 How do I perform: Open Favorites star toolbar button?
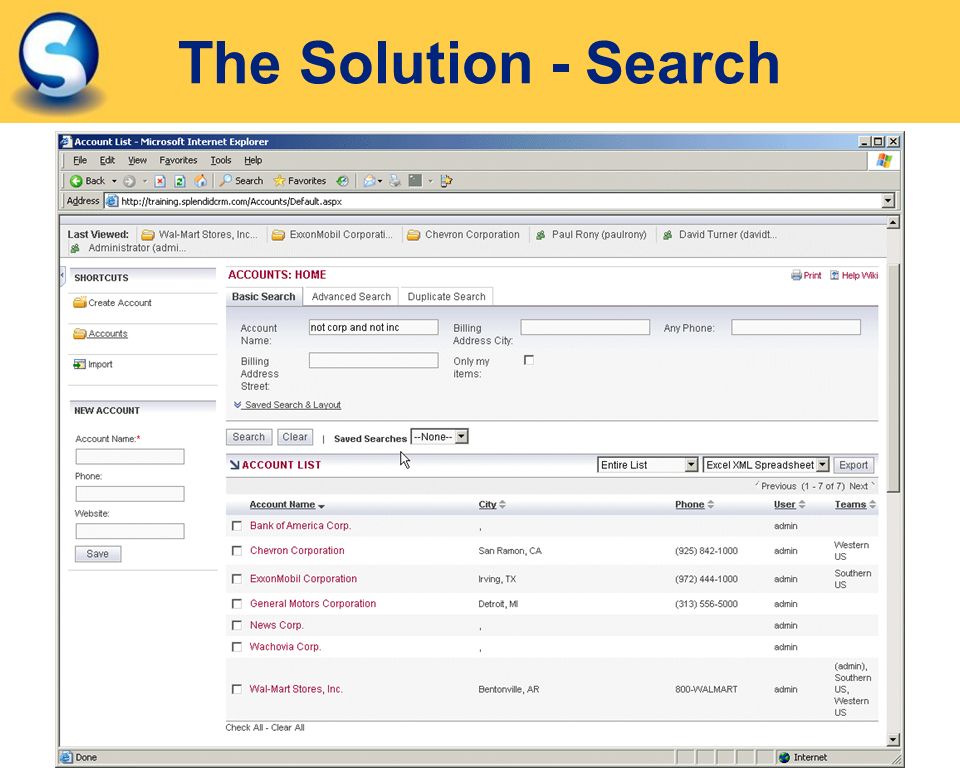(x=300, y=181)
